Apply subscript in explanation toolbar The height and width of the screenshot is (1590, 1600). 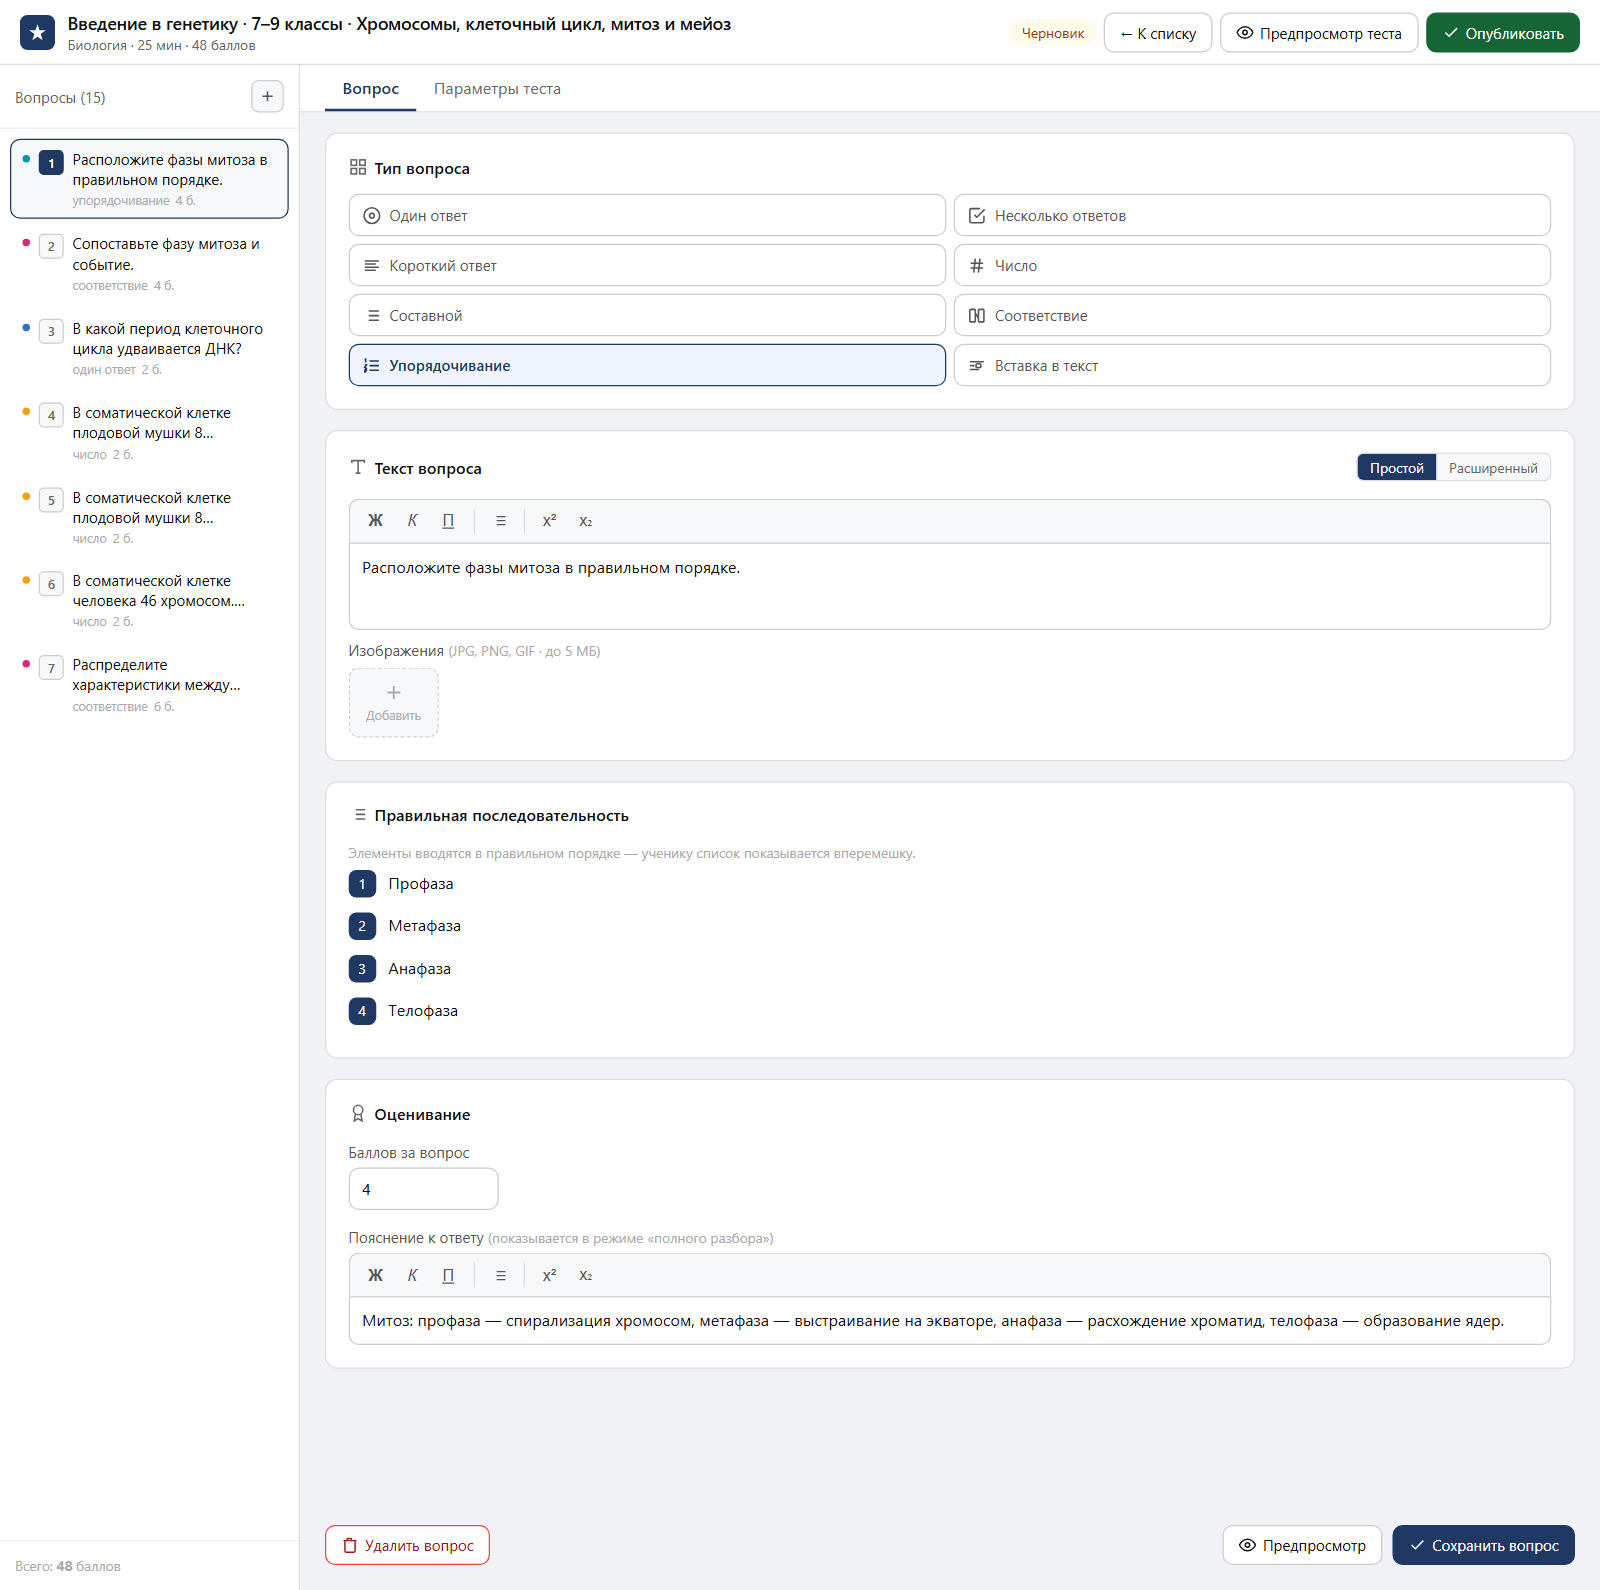pyautogui.click(x=586, y=1275)
